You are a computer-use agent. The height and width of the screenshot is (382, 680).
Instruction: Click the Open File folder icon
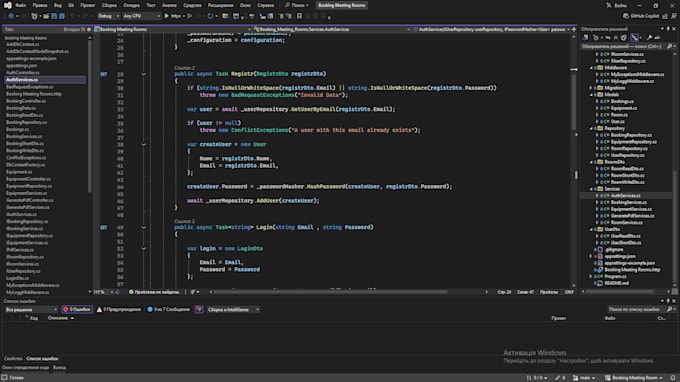[x=46, y=16]
